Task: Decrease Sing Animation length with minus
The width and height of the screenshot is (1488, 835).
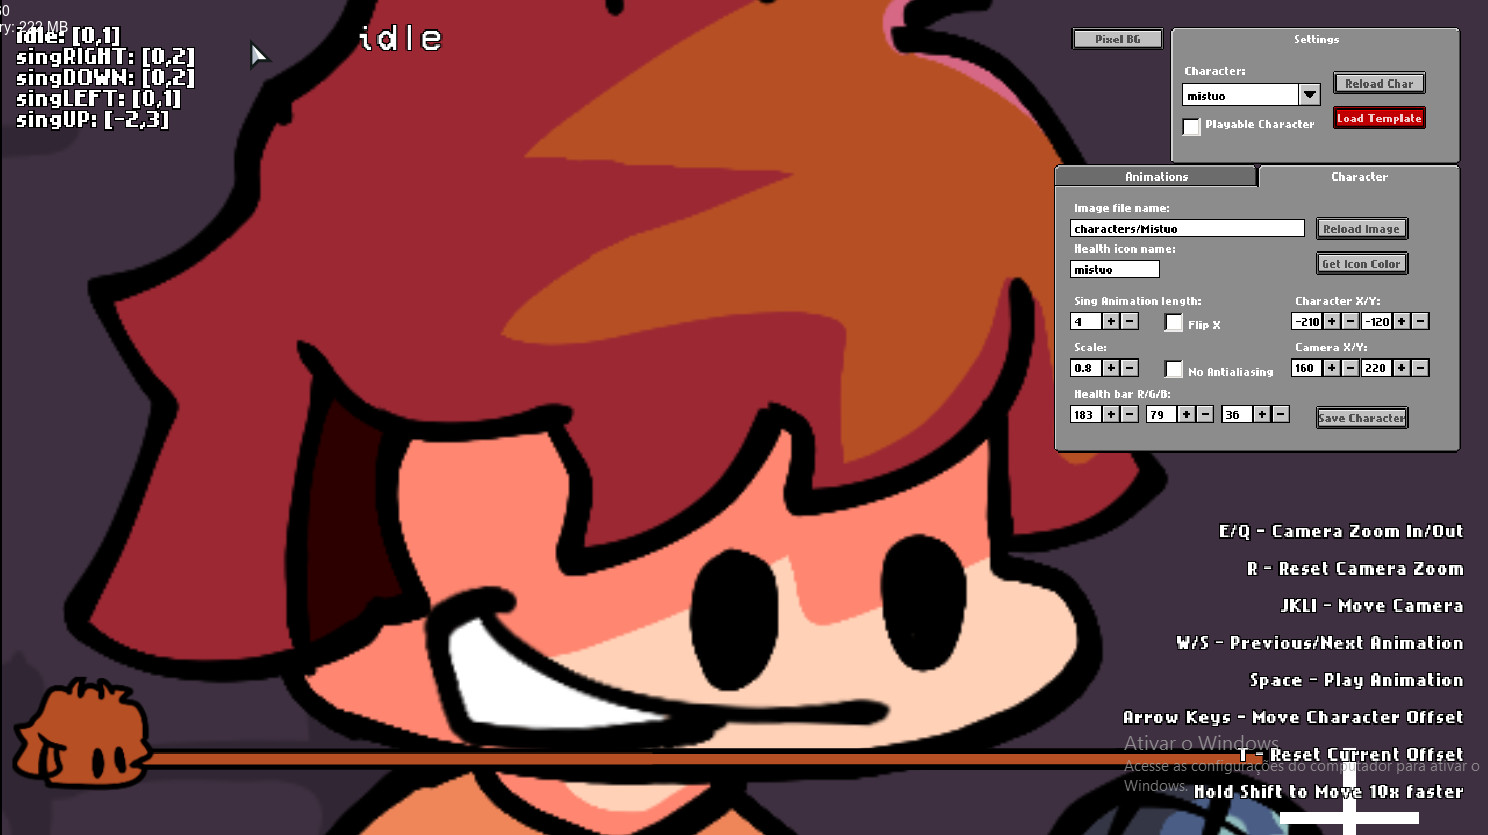Action: tap(1129, 321)
